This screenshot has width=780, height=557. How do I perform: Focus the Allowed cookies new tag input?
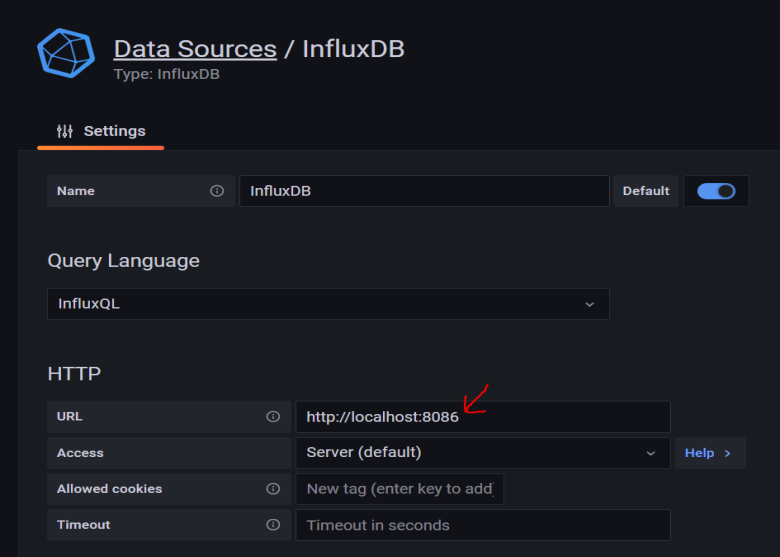click(x=399, y=489)
